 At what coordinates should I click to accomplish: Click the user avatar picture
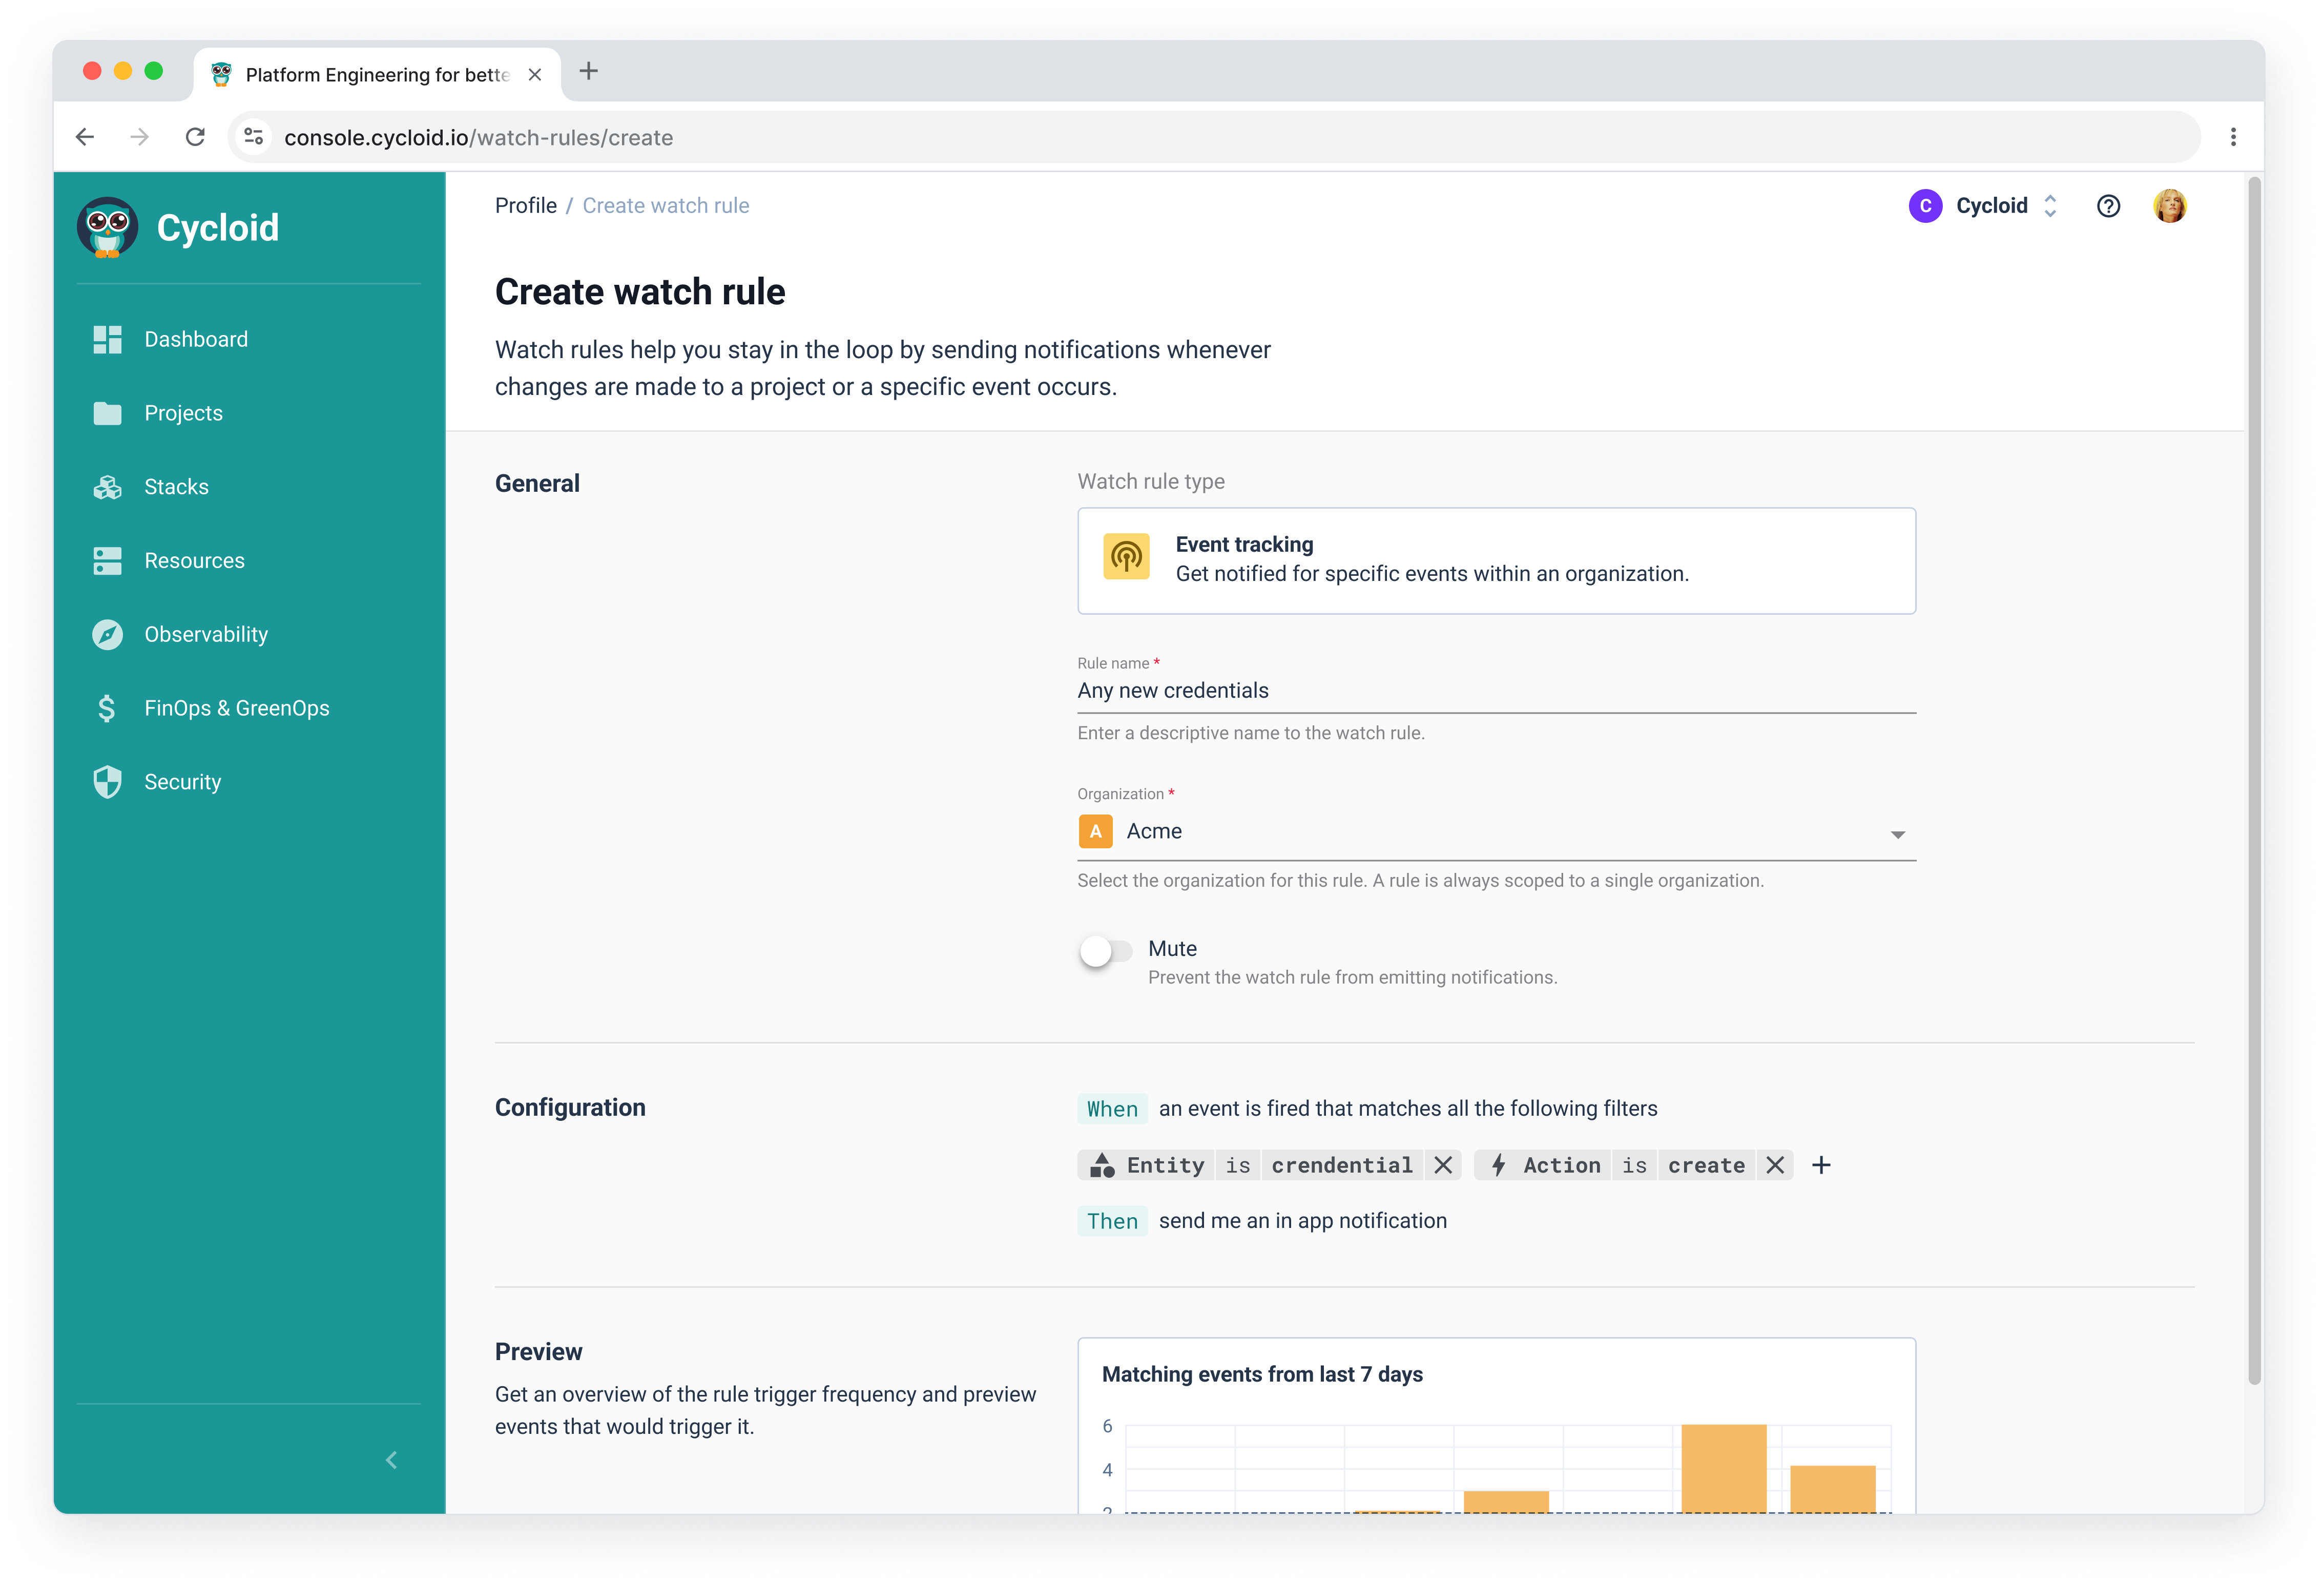coord(2169,206)
